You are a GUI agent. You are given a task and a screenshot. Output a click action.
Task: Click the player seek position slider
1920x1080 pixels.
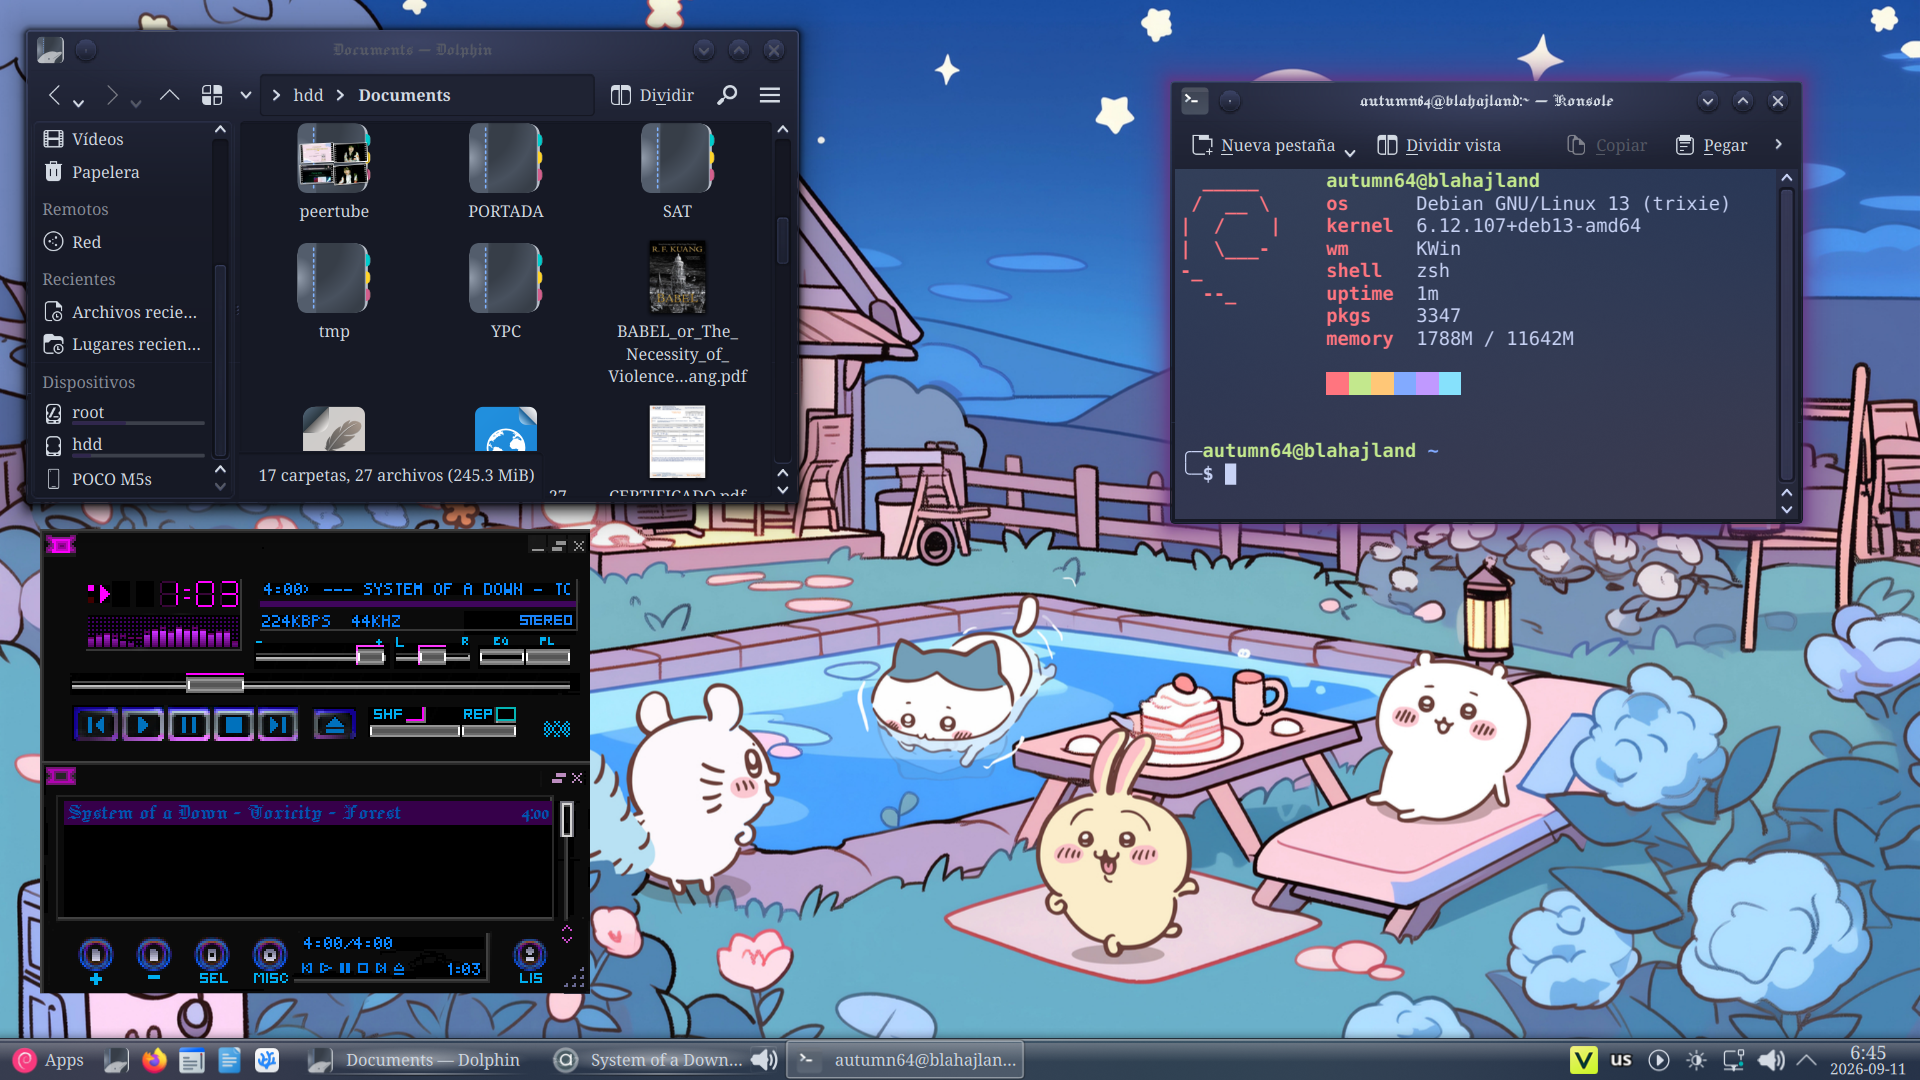click(x=321, y=685)
